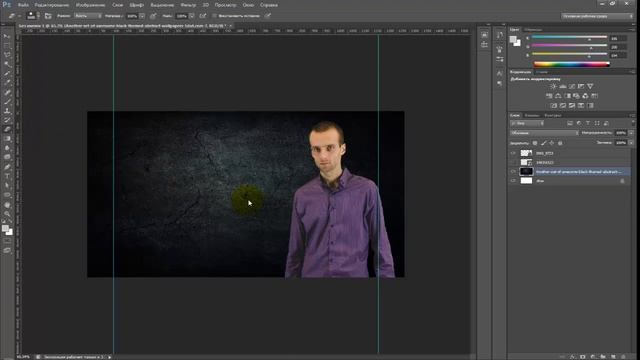Image resolution: width=640 pixels, height=360 pixels.
Task: Open the eraser opacity slider arrow
Action: 142,16
